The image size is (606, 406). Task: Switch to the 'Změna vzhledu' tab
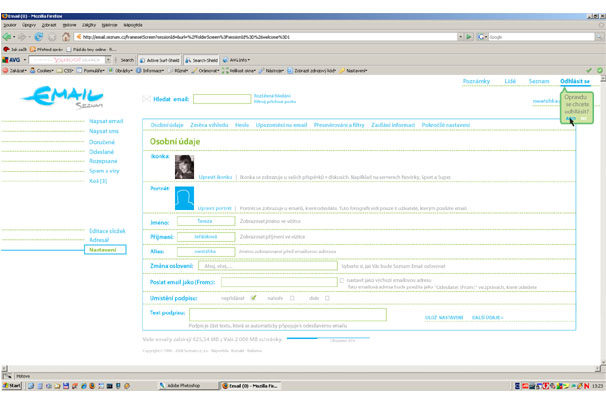[x=209, y=125]
